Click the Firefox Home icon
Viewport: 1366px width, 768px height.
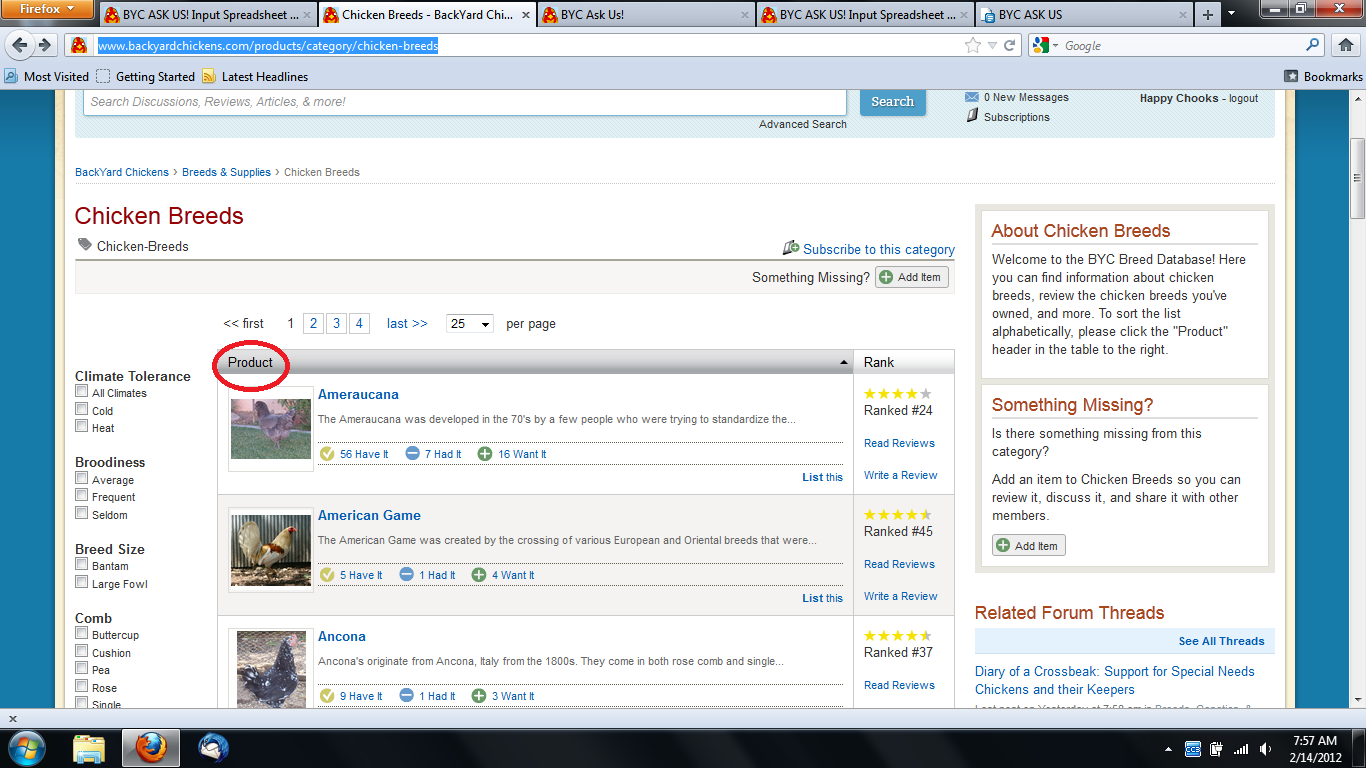(1345, 45)
